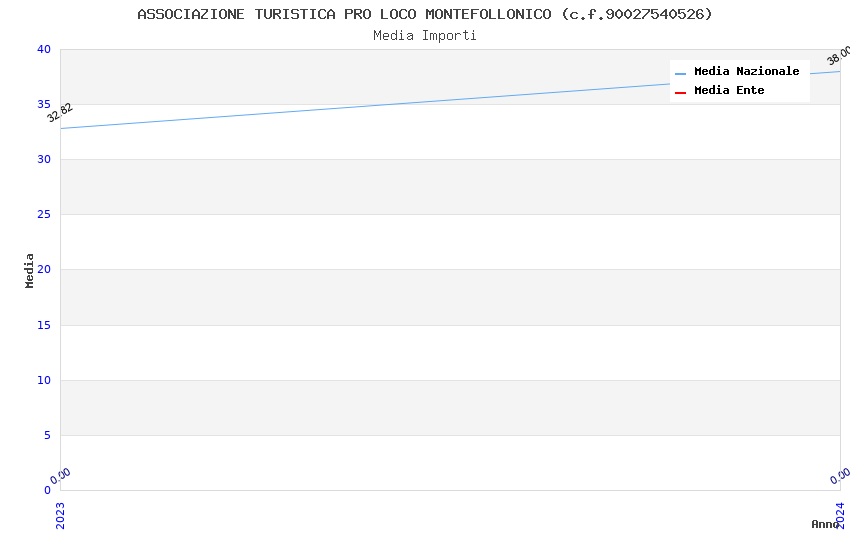
Task: Click the y-axis value 25
Action: coord(44,215)
